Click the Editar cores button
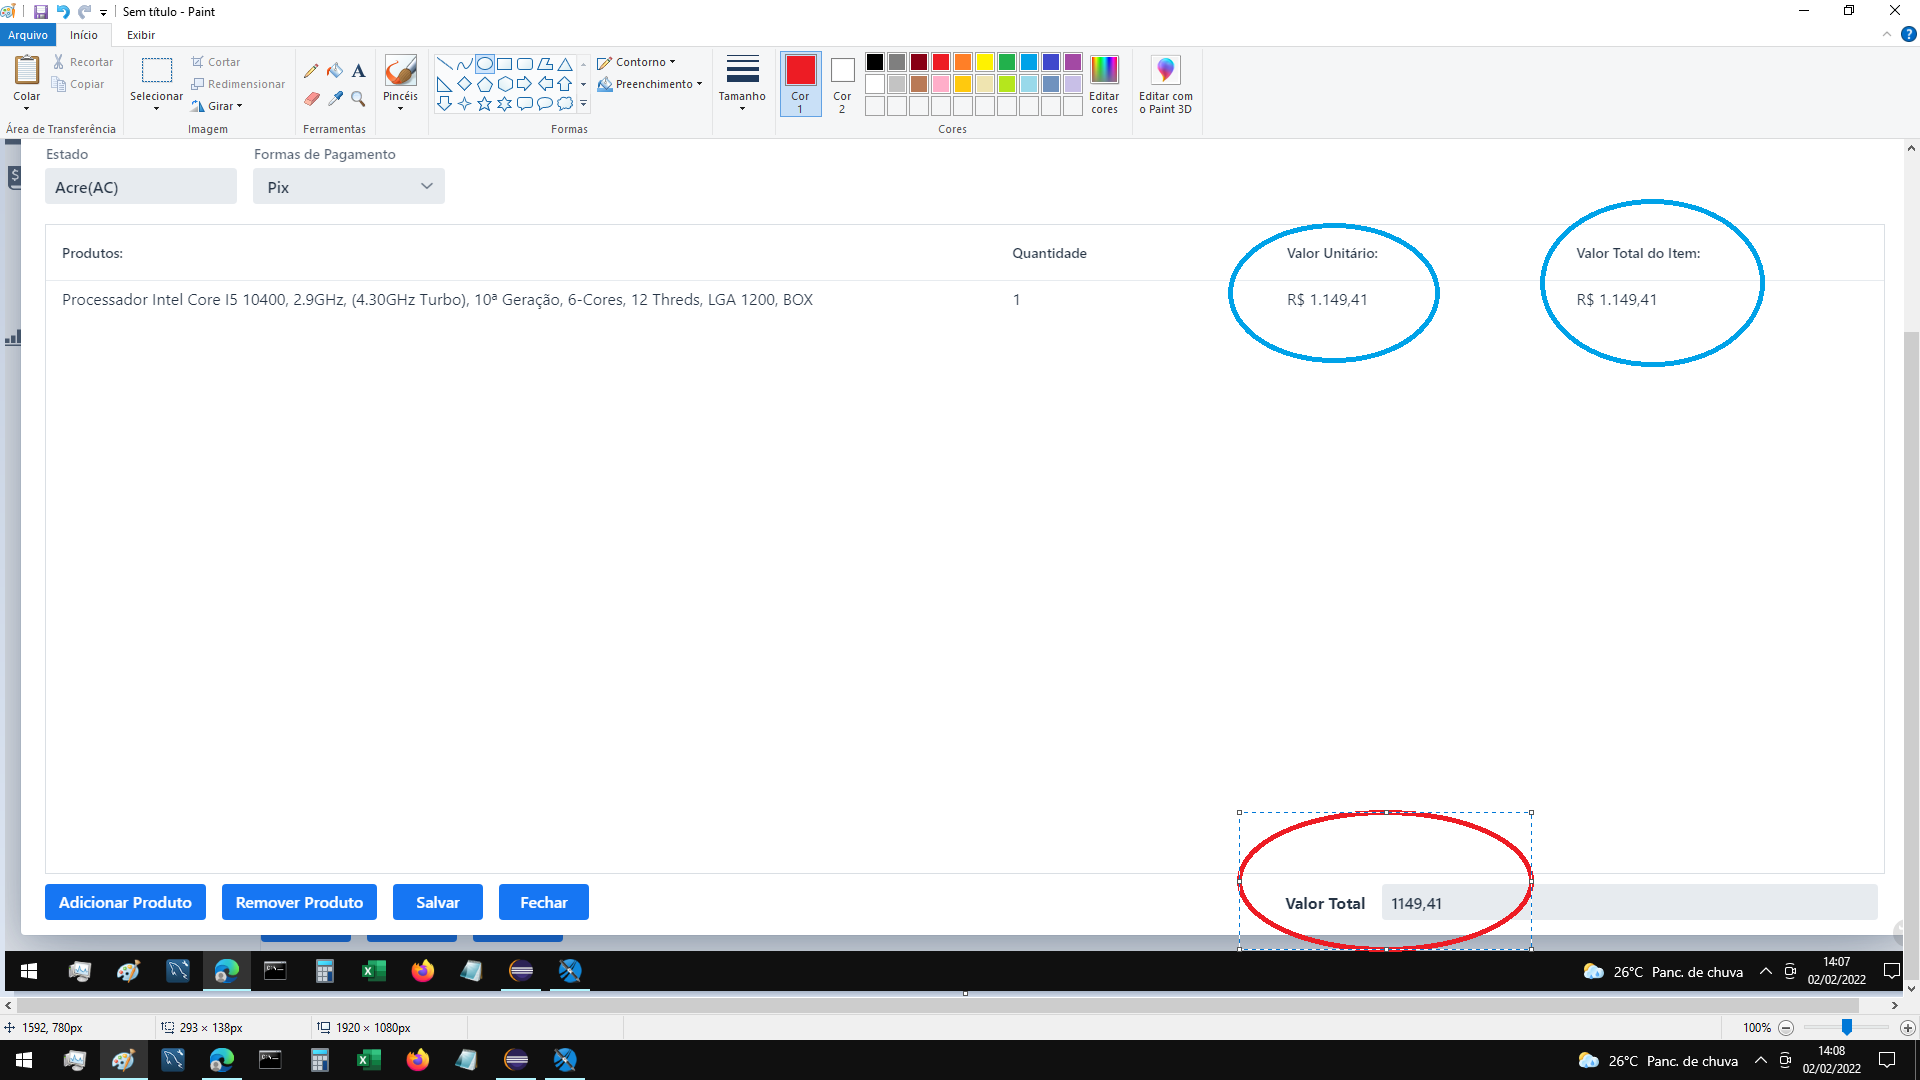The image size is (1920, 1080). (1104, 84)
